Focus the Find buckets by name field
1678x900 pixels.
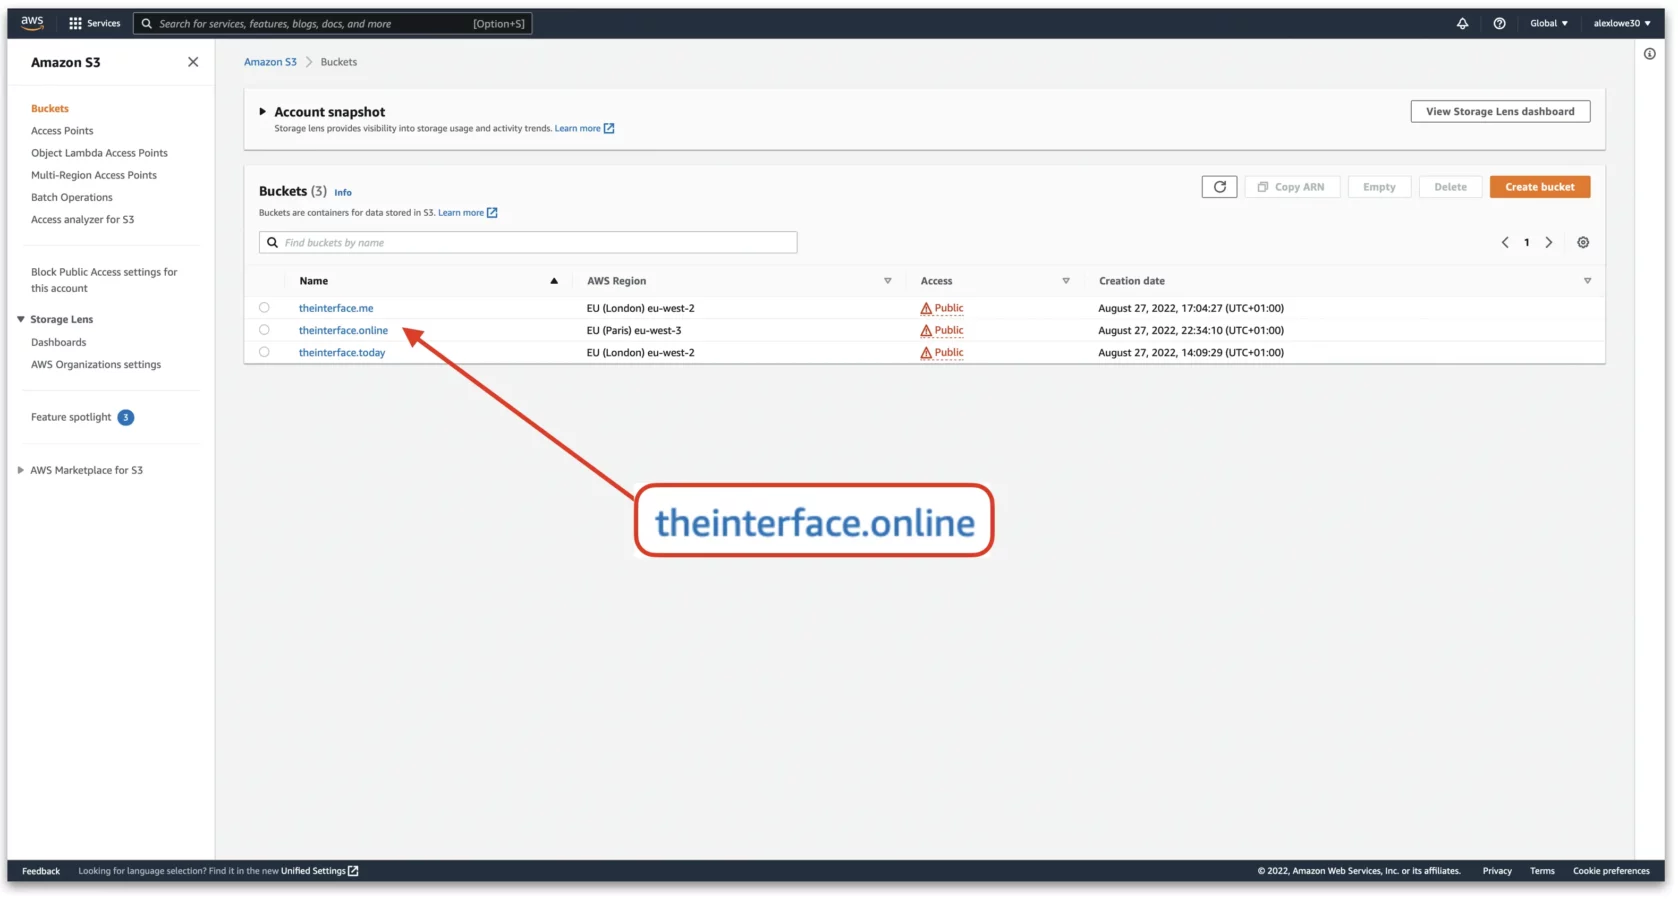click(x=528, y=243)
